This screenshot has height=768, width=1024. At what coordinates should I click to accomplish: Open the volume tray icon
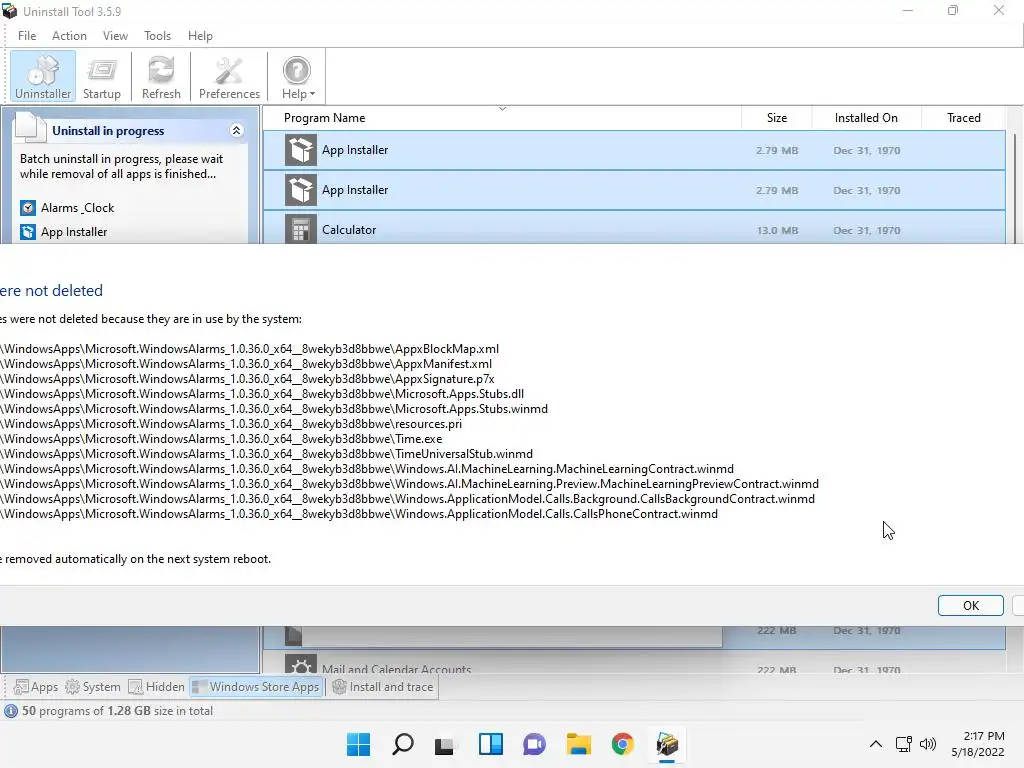tap(927, 744)
